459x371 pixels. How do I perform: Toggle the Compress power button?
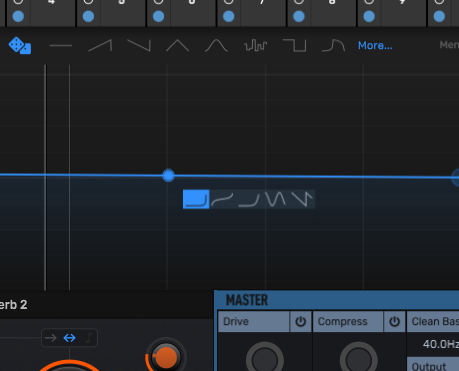tap(394, 321)
